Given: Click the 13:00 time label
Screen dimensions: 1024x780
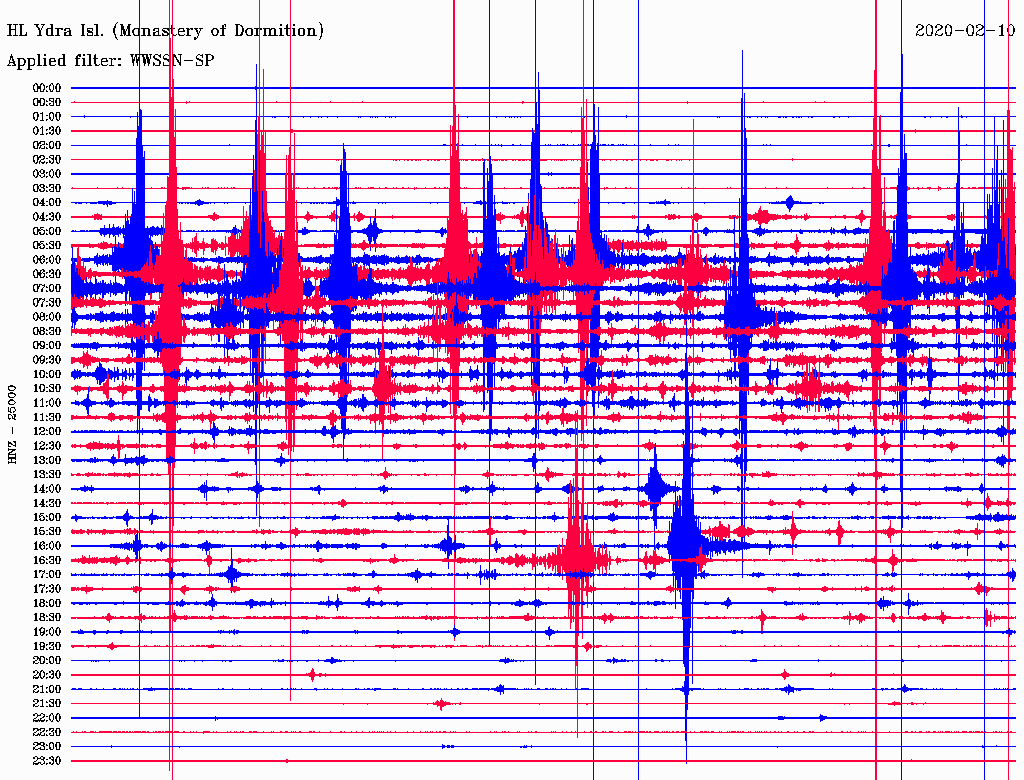Looking at the screenshot, I should pyautogui.click(x=47, y=460).
